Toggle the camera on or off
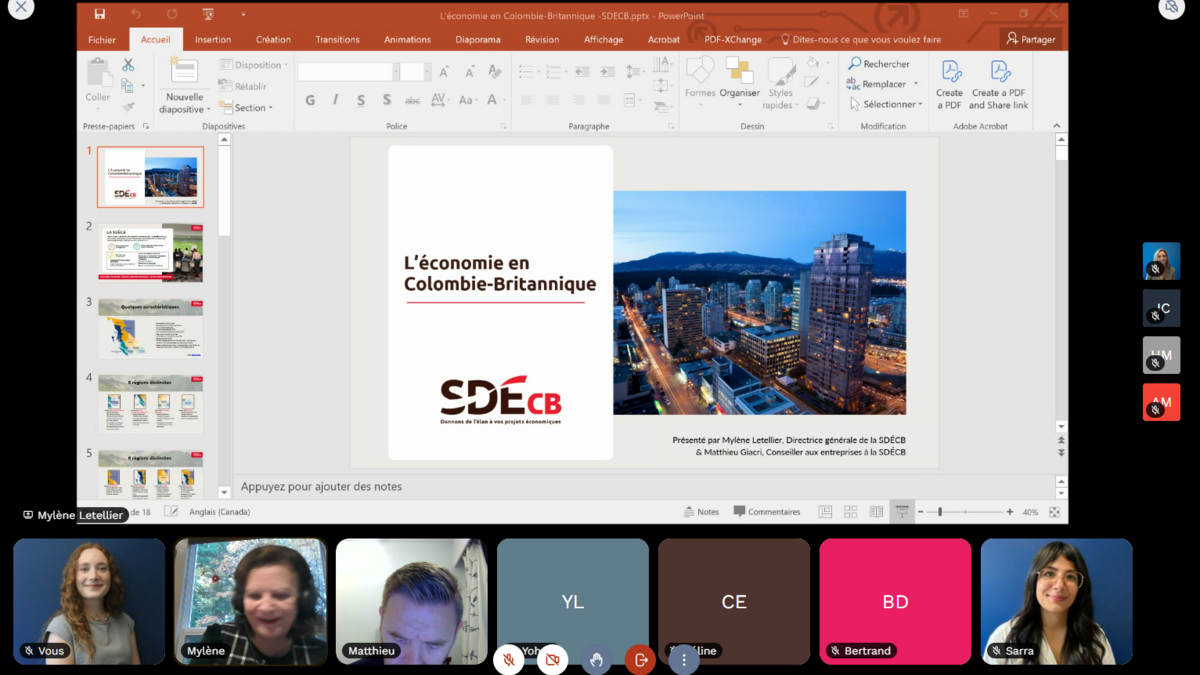Screen dimensions: 1200x675 (x=552, y=660)
